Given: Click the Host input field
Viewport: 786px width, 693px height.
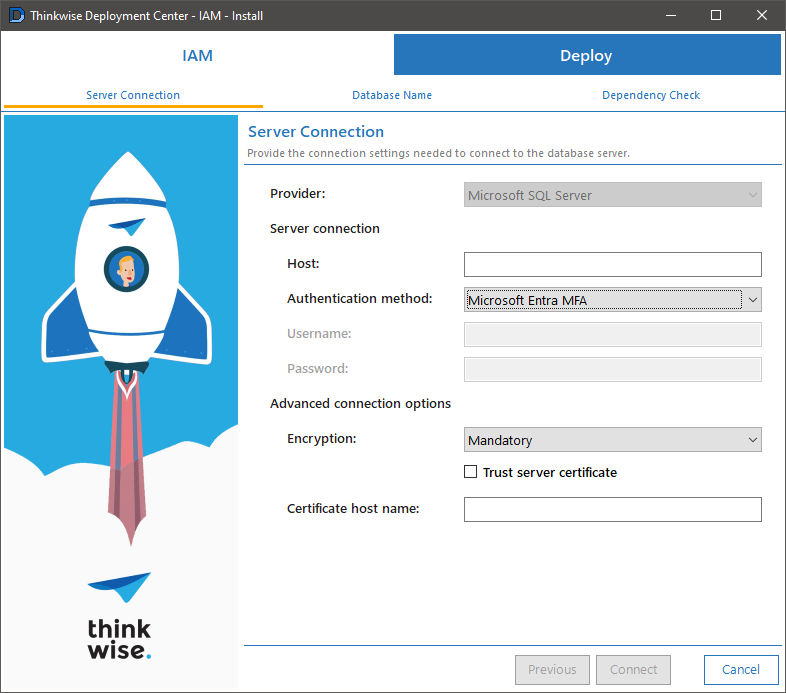Looking at the screenshot, I should (x=613, y=265).
